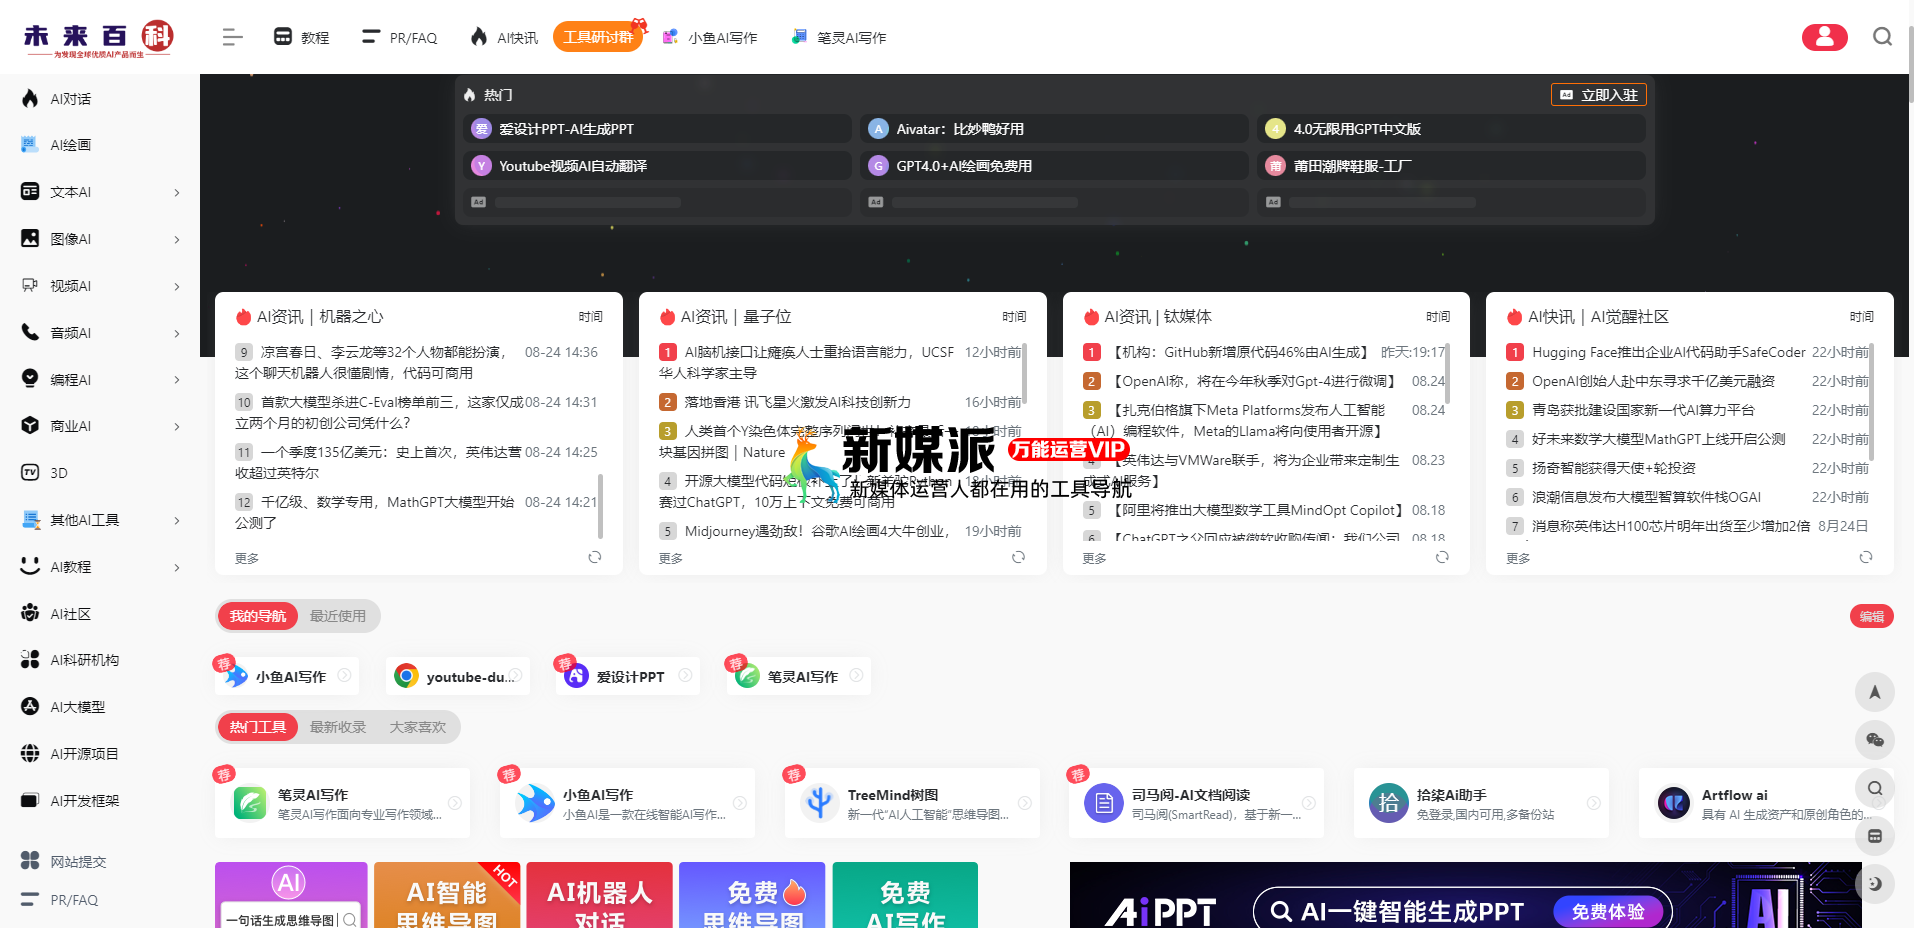The image size is (1914, 928).
Task: Click the 工具研讨群 orange menu button
Action: (598, 37)
